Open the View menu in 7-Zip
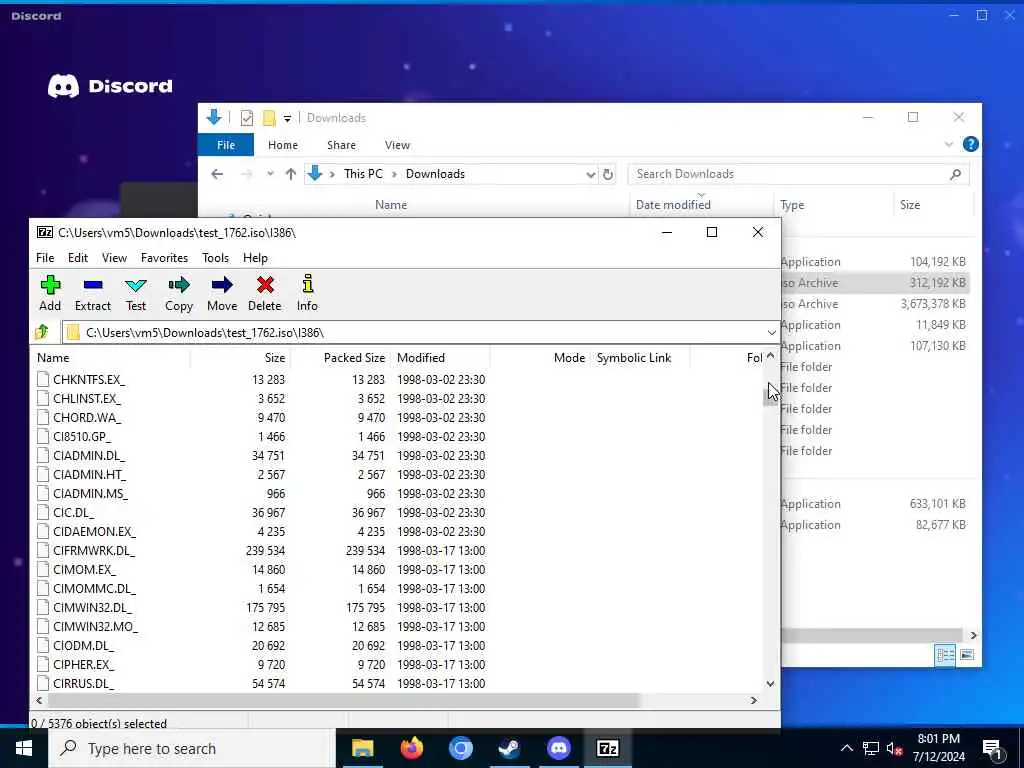The width and height of the screenshot is (1024, 768). coord(114,258)
